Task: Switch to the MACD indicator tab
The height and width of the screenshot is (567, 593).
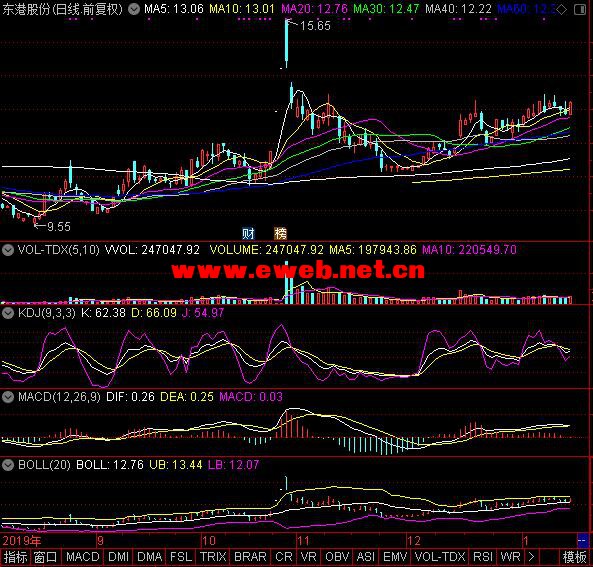Action: tap(82, 557)
